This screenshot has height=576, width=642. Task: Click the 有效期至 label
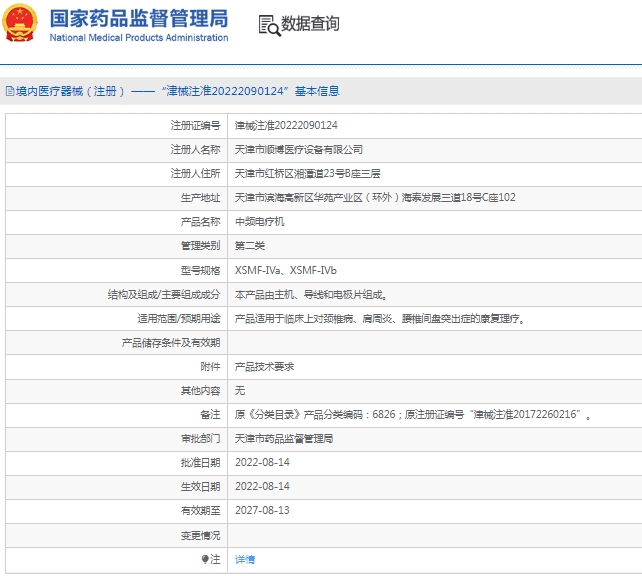pos(200,510)
